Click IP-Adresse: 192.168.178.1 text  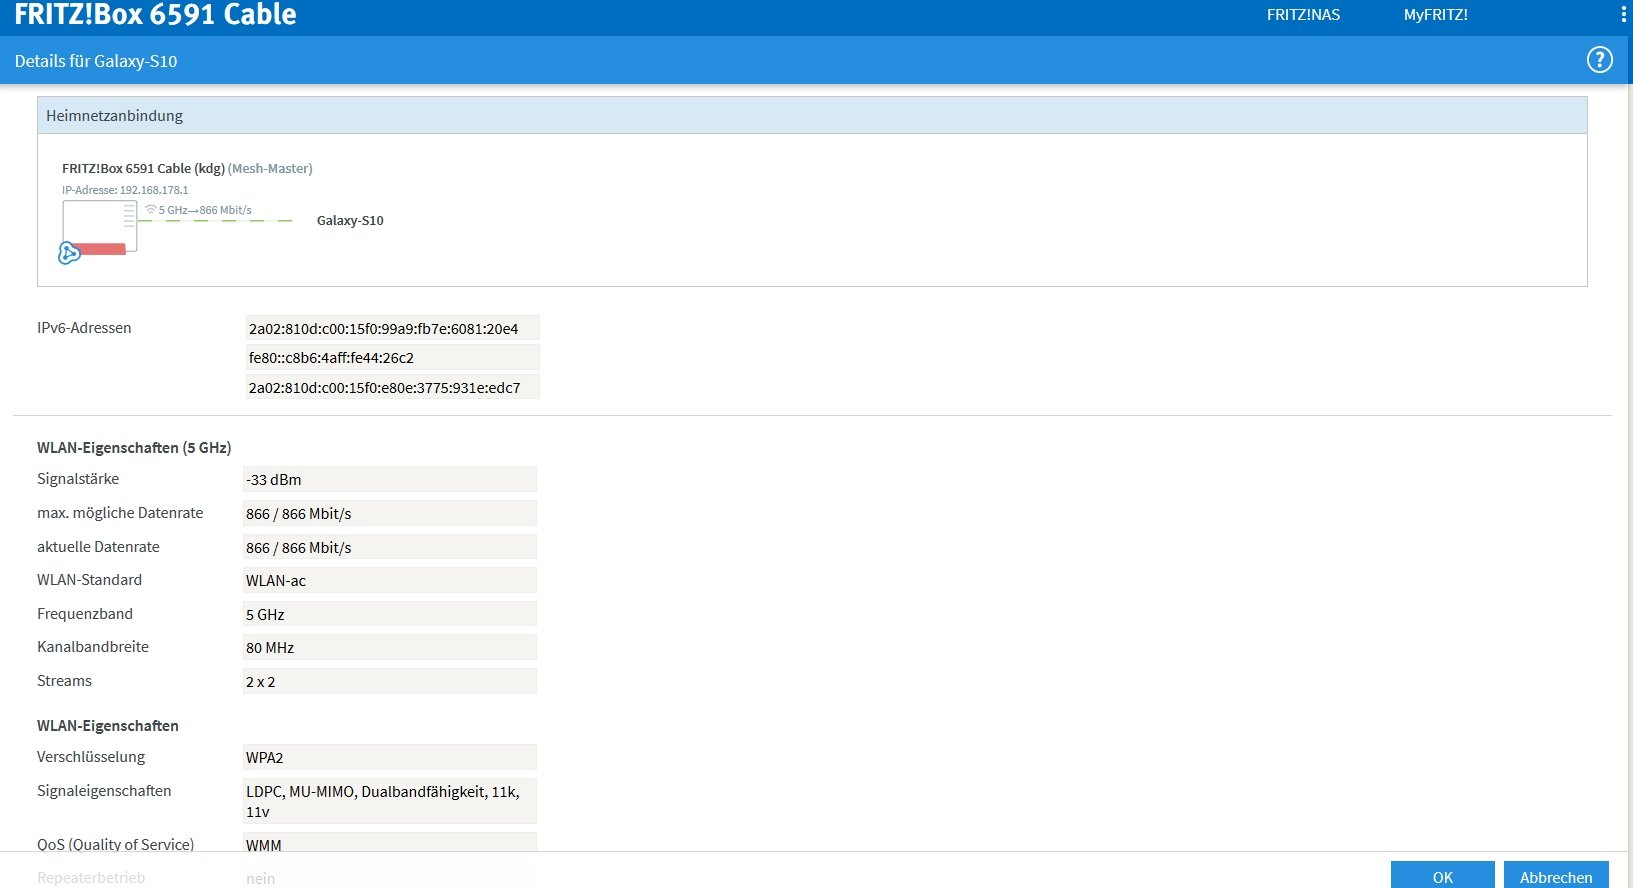click(125, 190)
